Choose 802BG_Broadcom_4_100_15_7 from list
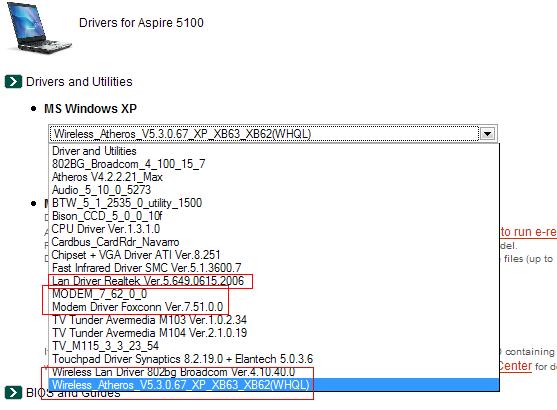This screenshot has width=557, height=410. pos(274,164)
